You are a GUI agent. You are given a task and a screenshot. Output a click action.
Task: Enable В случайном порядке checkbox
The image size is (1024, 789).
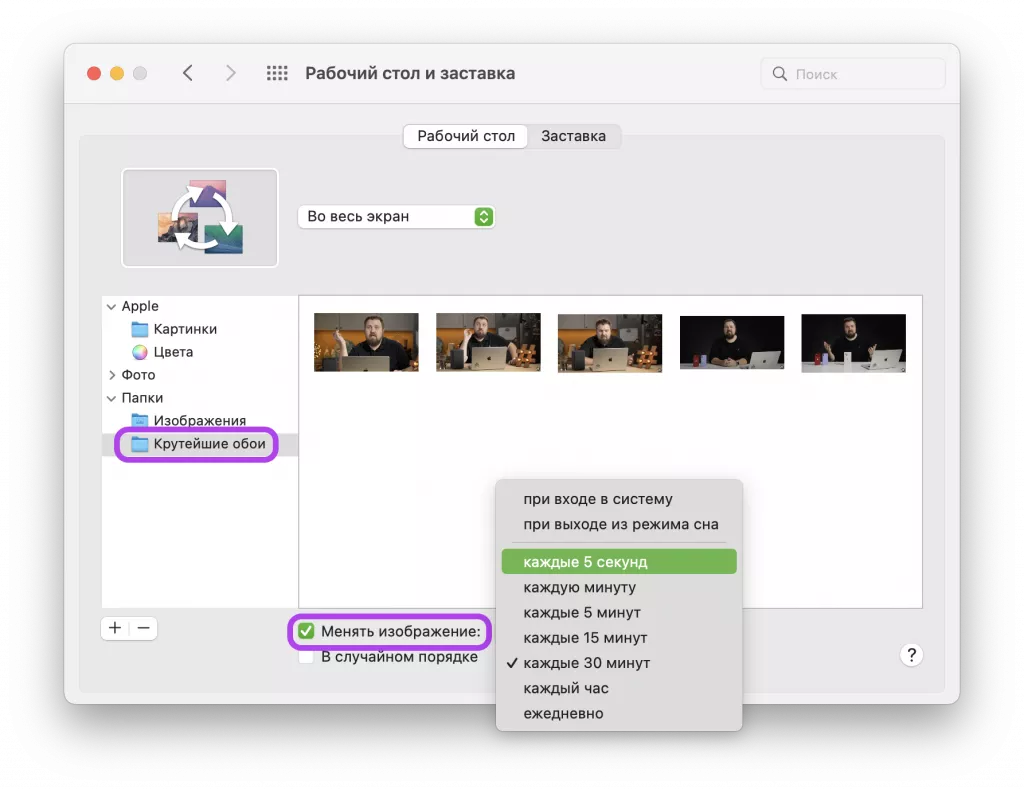point(306,656)
